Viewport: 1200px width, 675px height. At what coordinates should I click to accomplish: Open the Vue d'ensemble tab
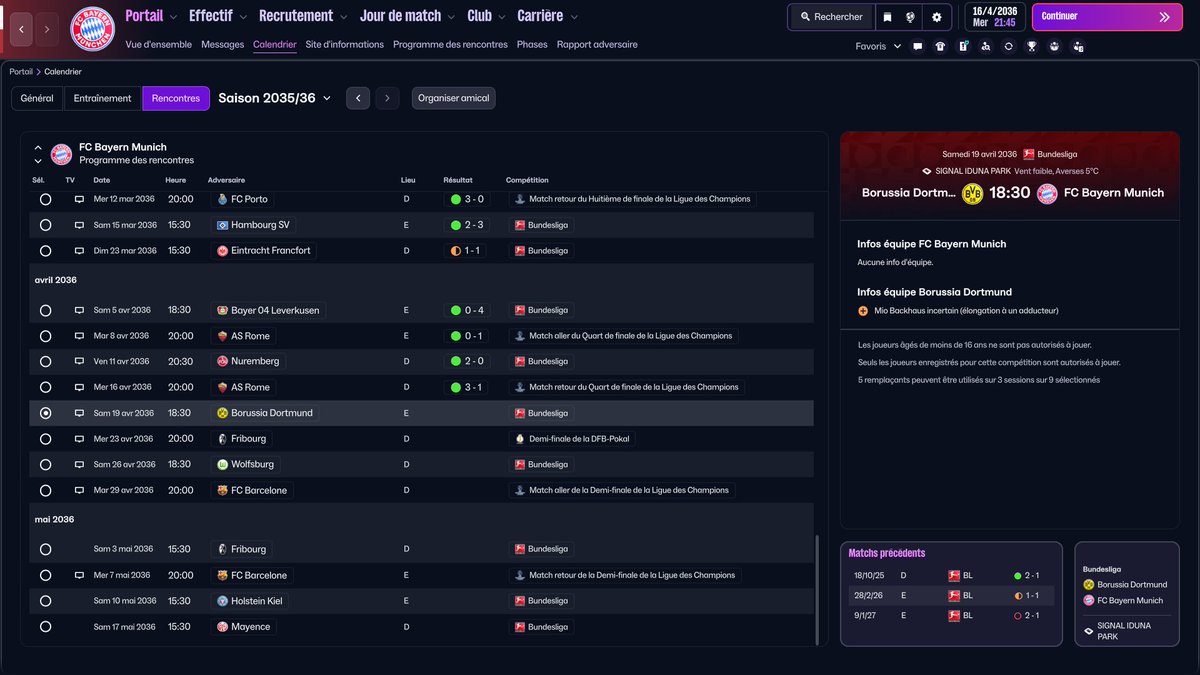[159, 45]
